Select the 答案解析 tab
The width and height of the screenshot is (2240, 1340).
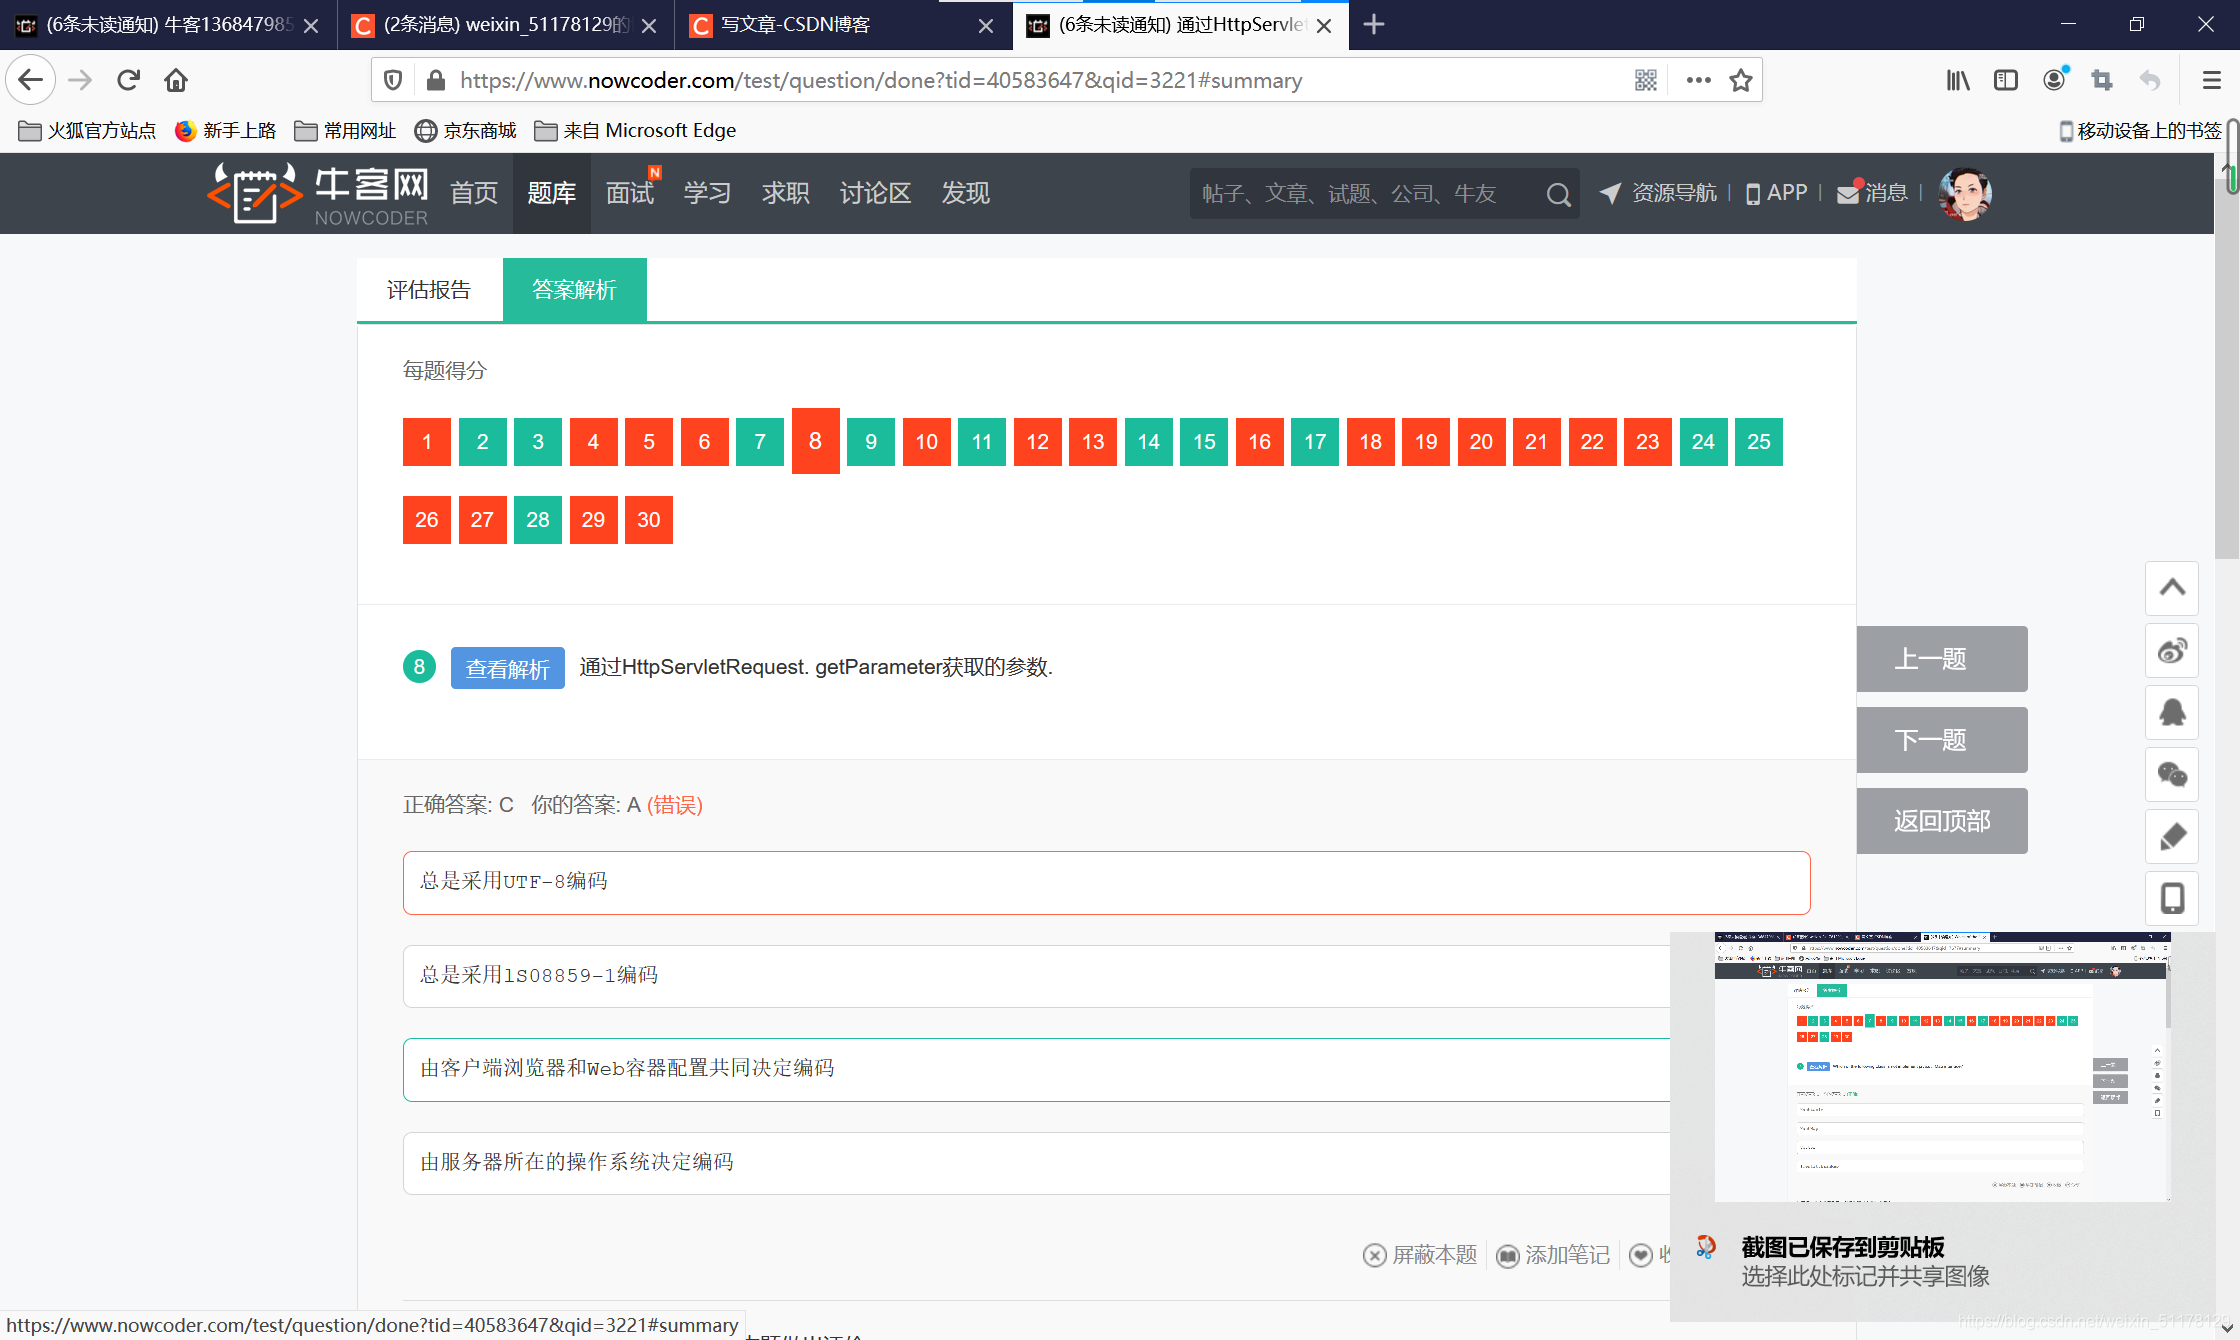(x=575, y=290)
